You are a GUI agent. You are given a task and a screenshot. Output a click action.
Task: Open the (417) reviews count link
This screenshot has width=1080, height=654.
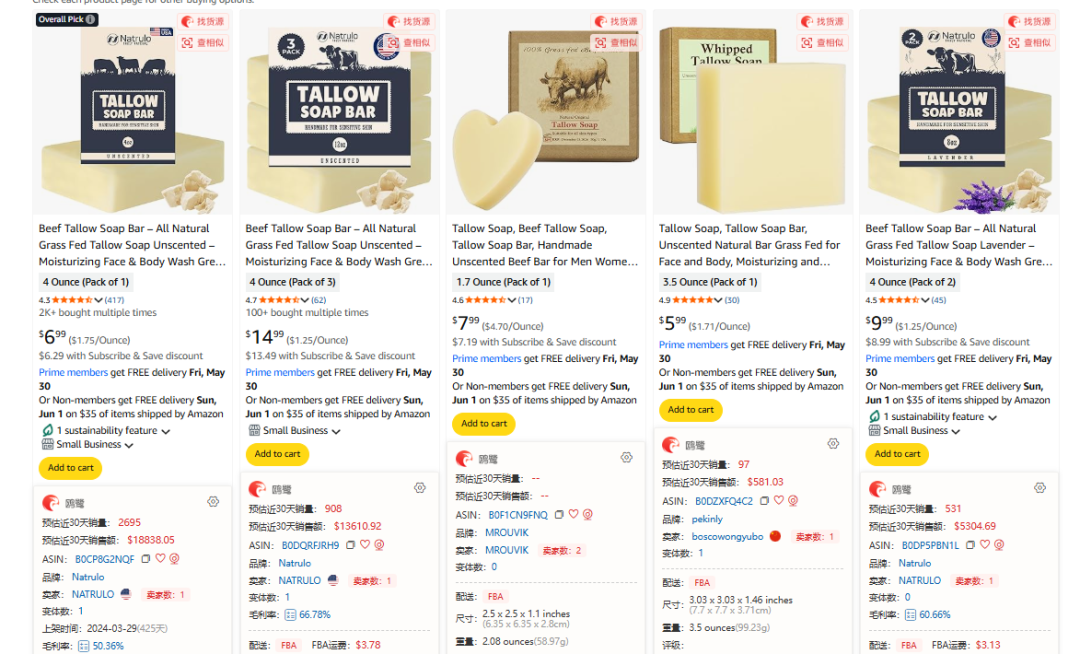pyautogui.click(x=114, y=300)
